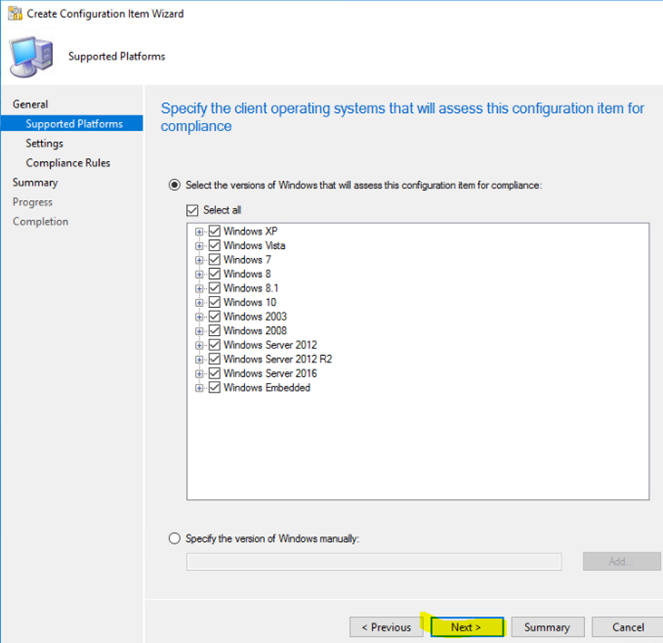Uncheck the Windows Server 2016 checkbox
663x643 pixels.
(215, 373)
